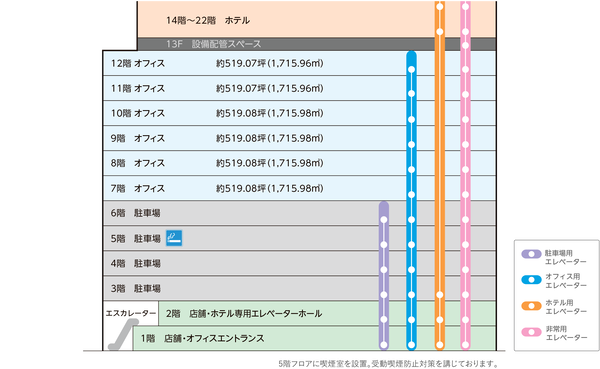The height and width of the screenshot is (369, 600).
Task: Select the ホテル用エレベーター legend label
Action: click(566, 307)
